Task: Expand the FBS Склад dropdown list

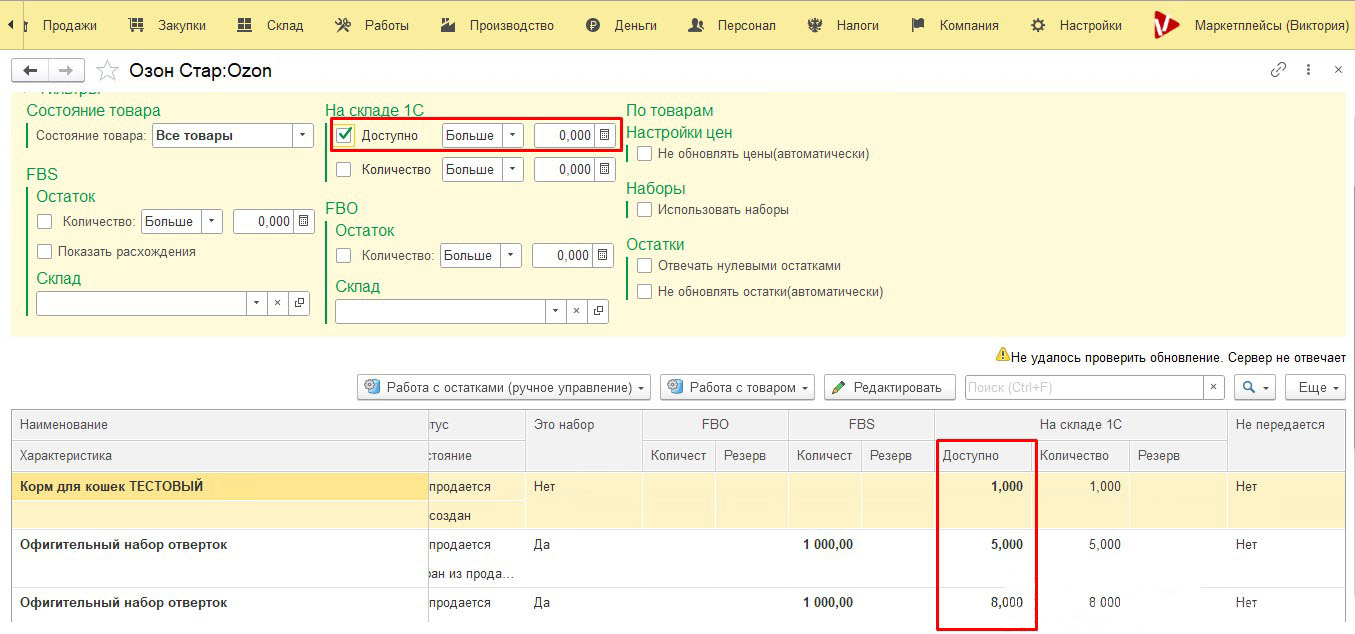Action: click(256, 303)
